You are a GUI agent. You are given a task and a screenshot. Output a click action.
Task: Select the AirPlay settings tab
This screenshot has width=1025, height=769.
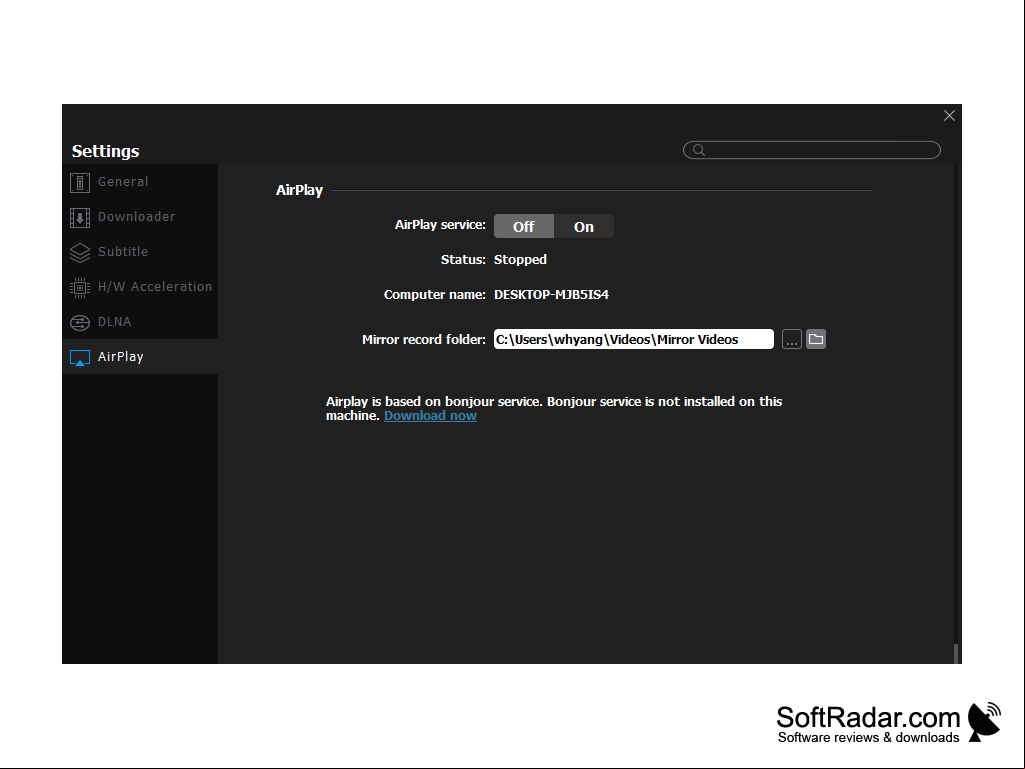[140, 356]
